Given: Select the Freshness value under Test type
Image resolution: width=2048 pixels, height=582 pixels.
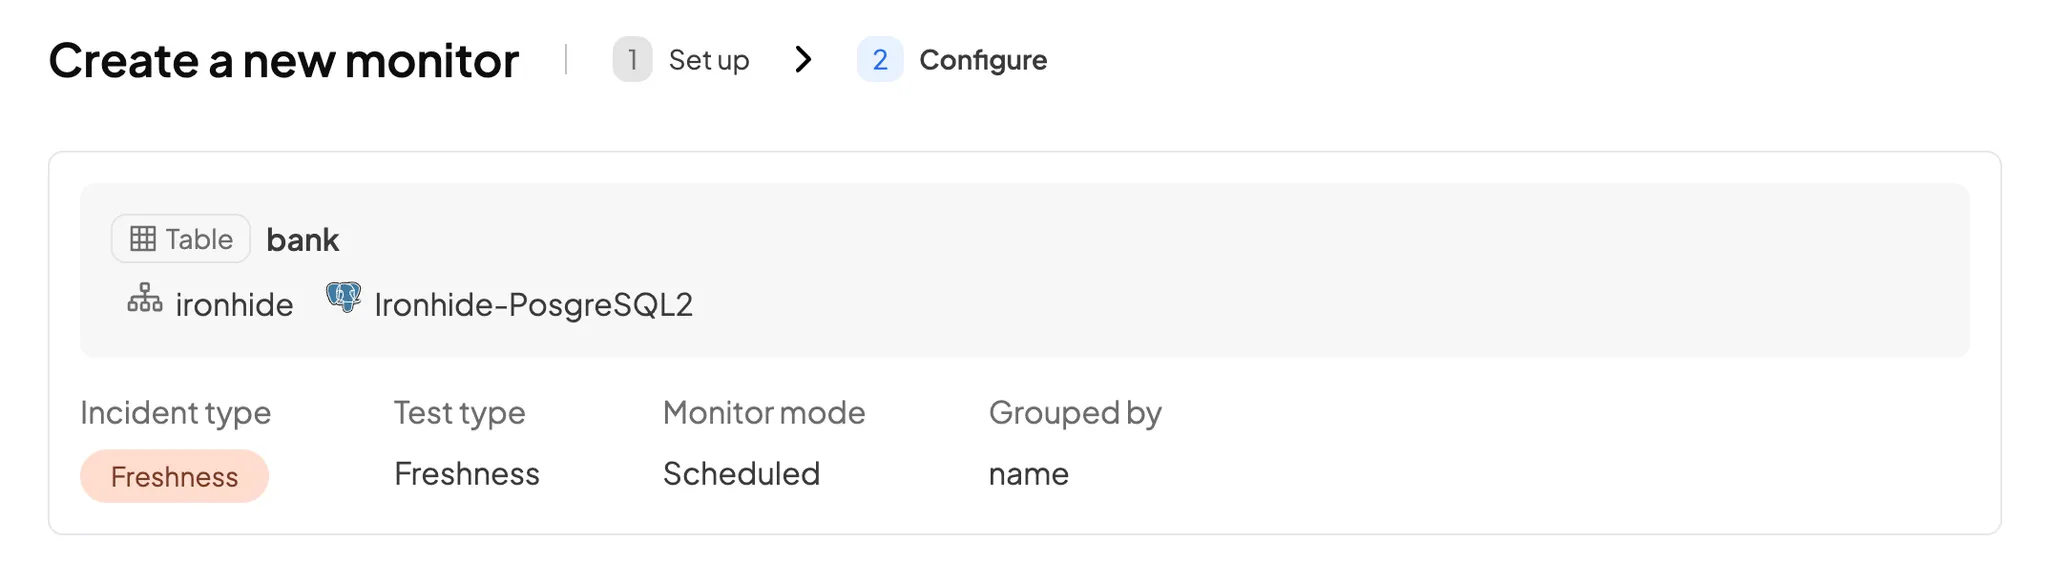Looking at the screenshot, I should [466, 473].
